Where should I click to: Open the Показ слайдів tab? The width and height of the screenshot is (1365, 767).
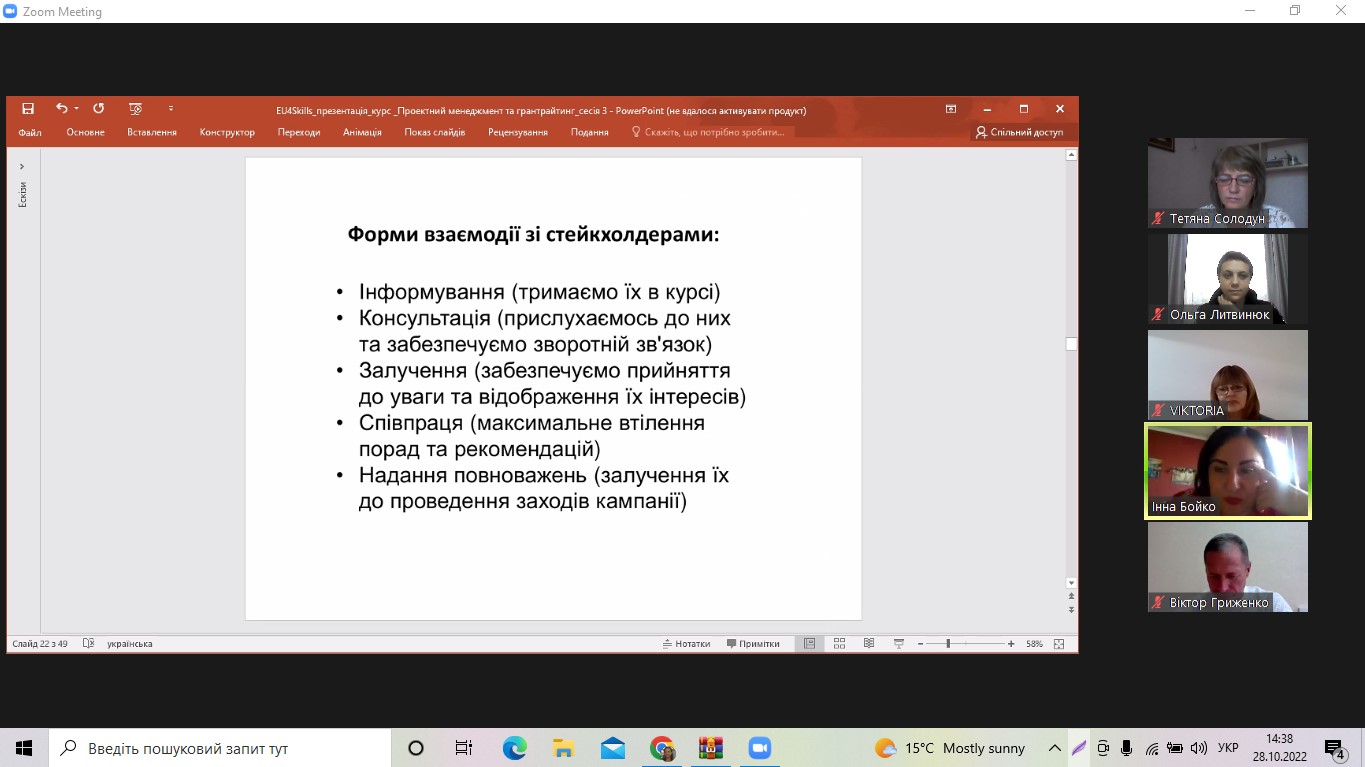(434, 132)
